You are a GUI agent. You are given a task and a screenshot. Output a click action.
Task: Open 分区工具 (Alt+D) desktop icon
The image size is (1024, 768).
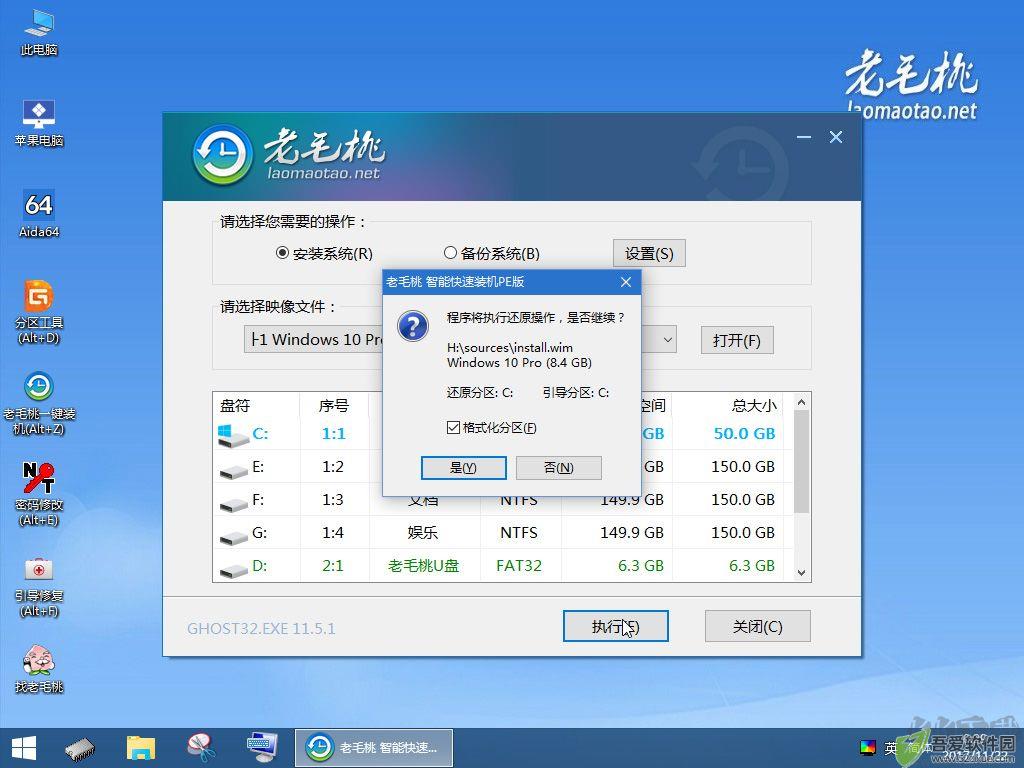point(39,312)
